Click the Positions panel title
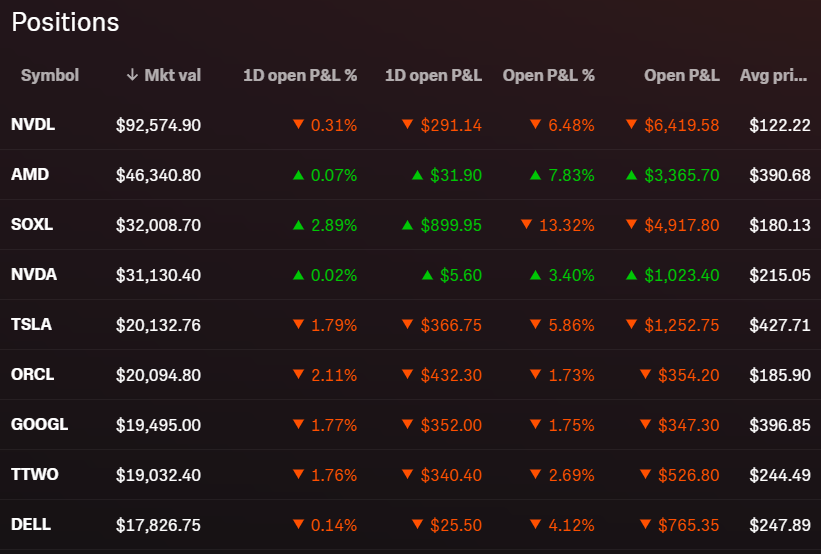The width and height of the screenshot is (821, 554). (65, 23)
